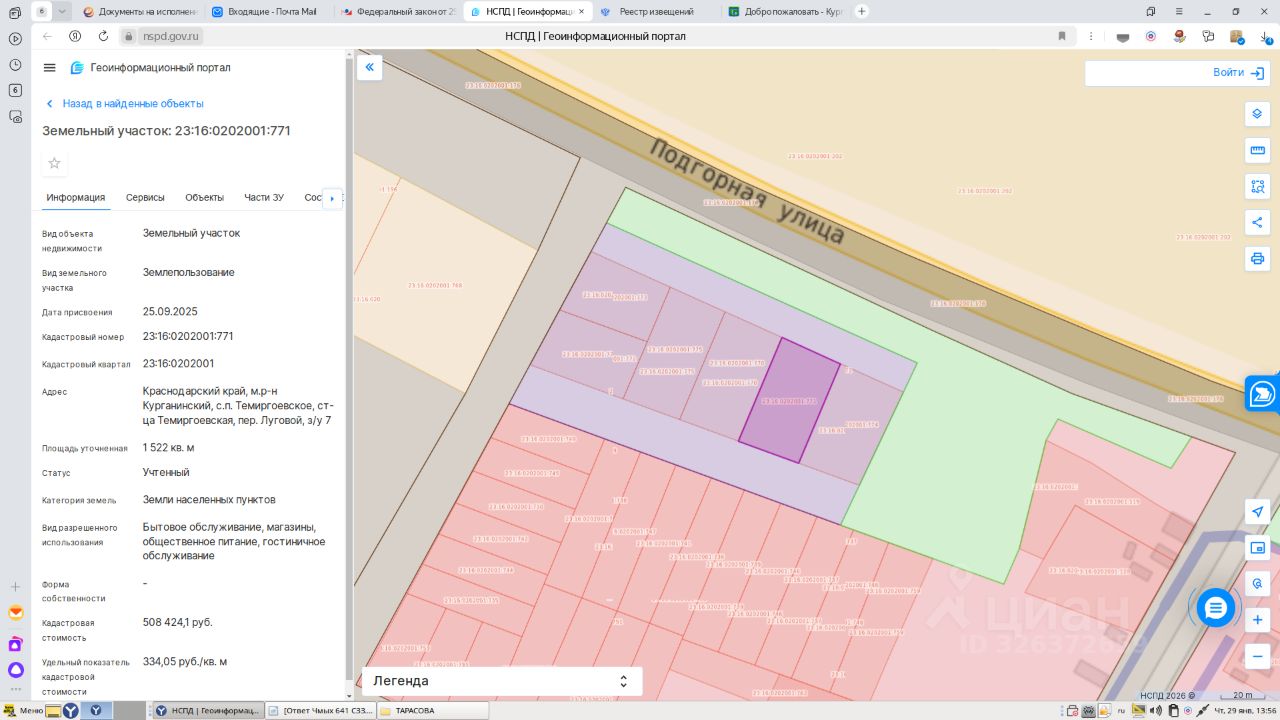The image size is (1280, 720).
Task: Open a new browser tab
Action: pyautogui.click(x=862, y=11)
